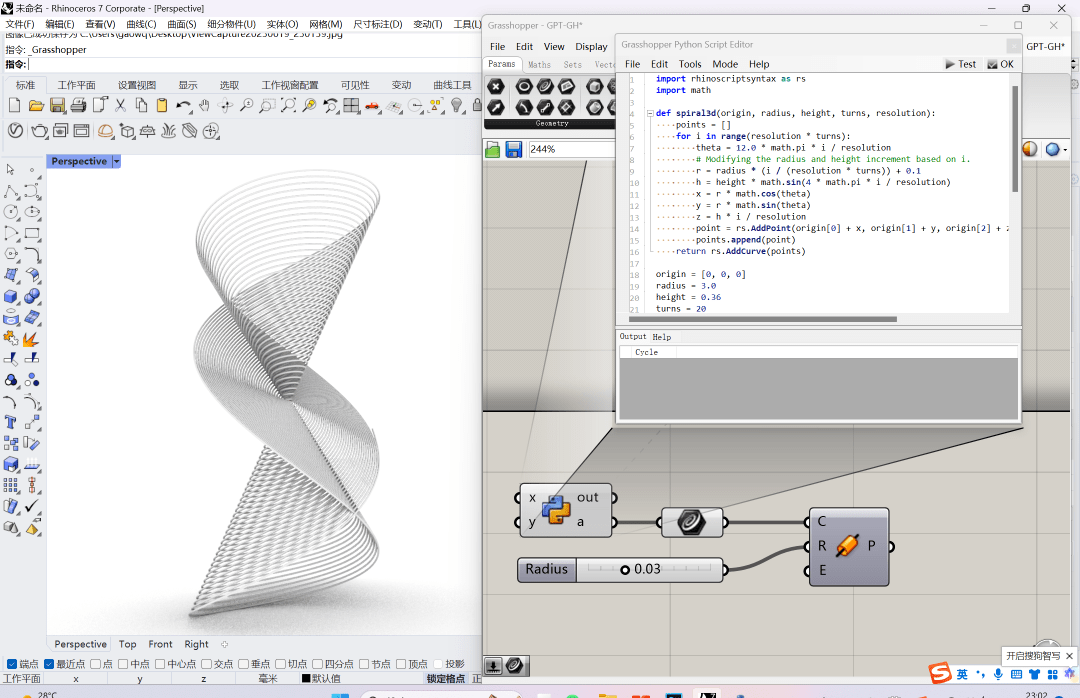Click the Paste clipboard icon
The height and width of the screenshot is (698, 1080).
click(x=162, y=105)
